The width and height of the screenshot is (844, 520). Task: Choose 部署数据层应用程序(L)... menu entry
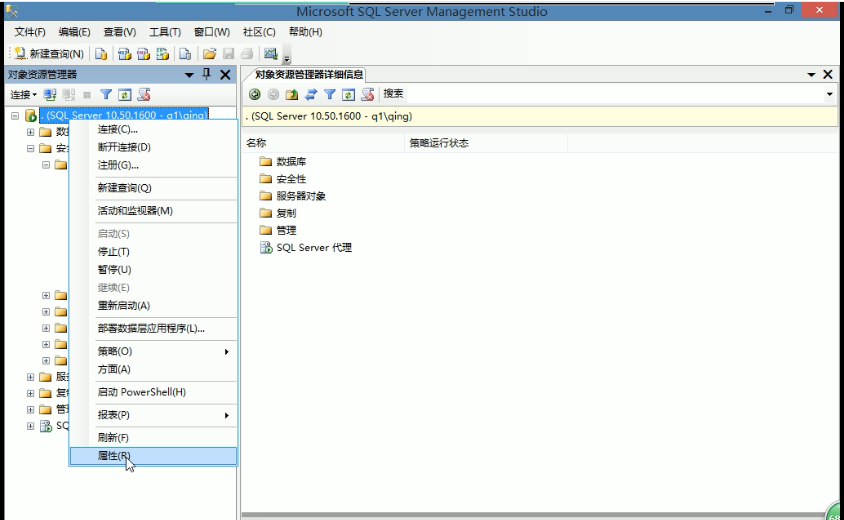click(153, 328)
